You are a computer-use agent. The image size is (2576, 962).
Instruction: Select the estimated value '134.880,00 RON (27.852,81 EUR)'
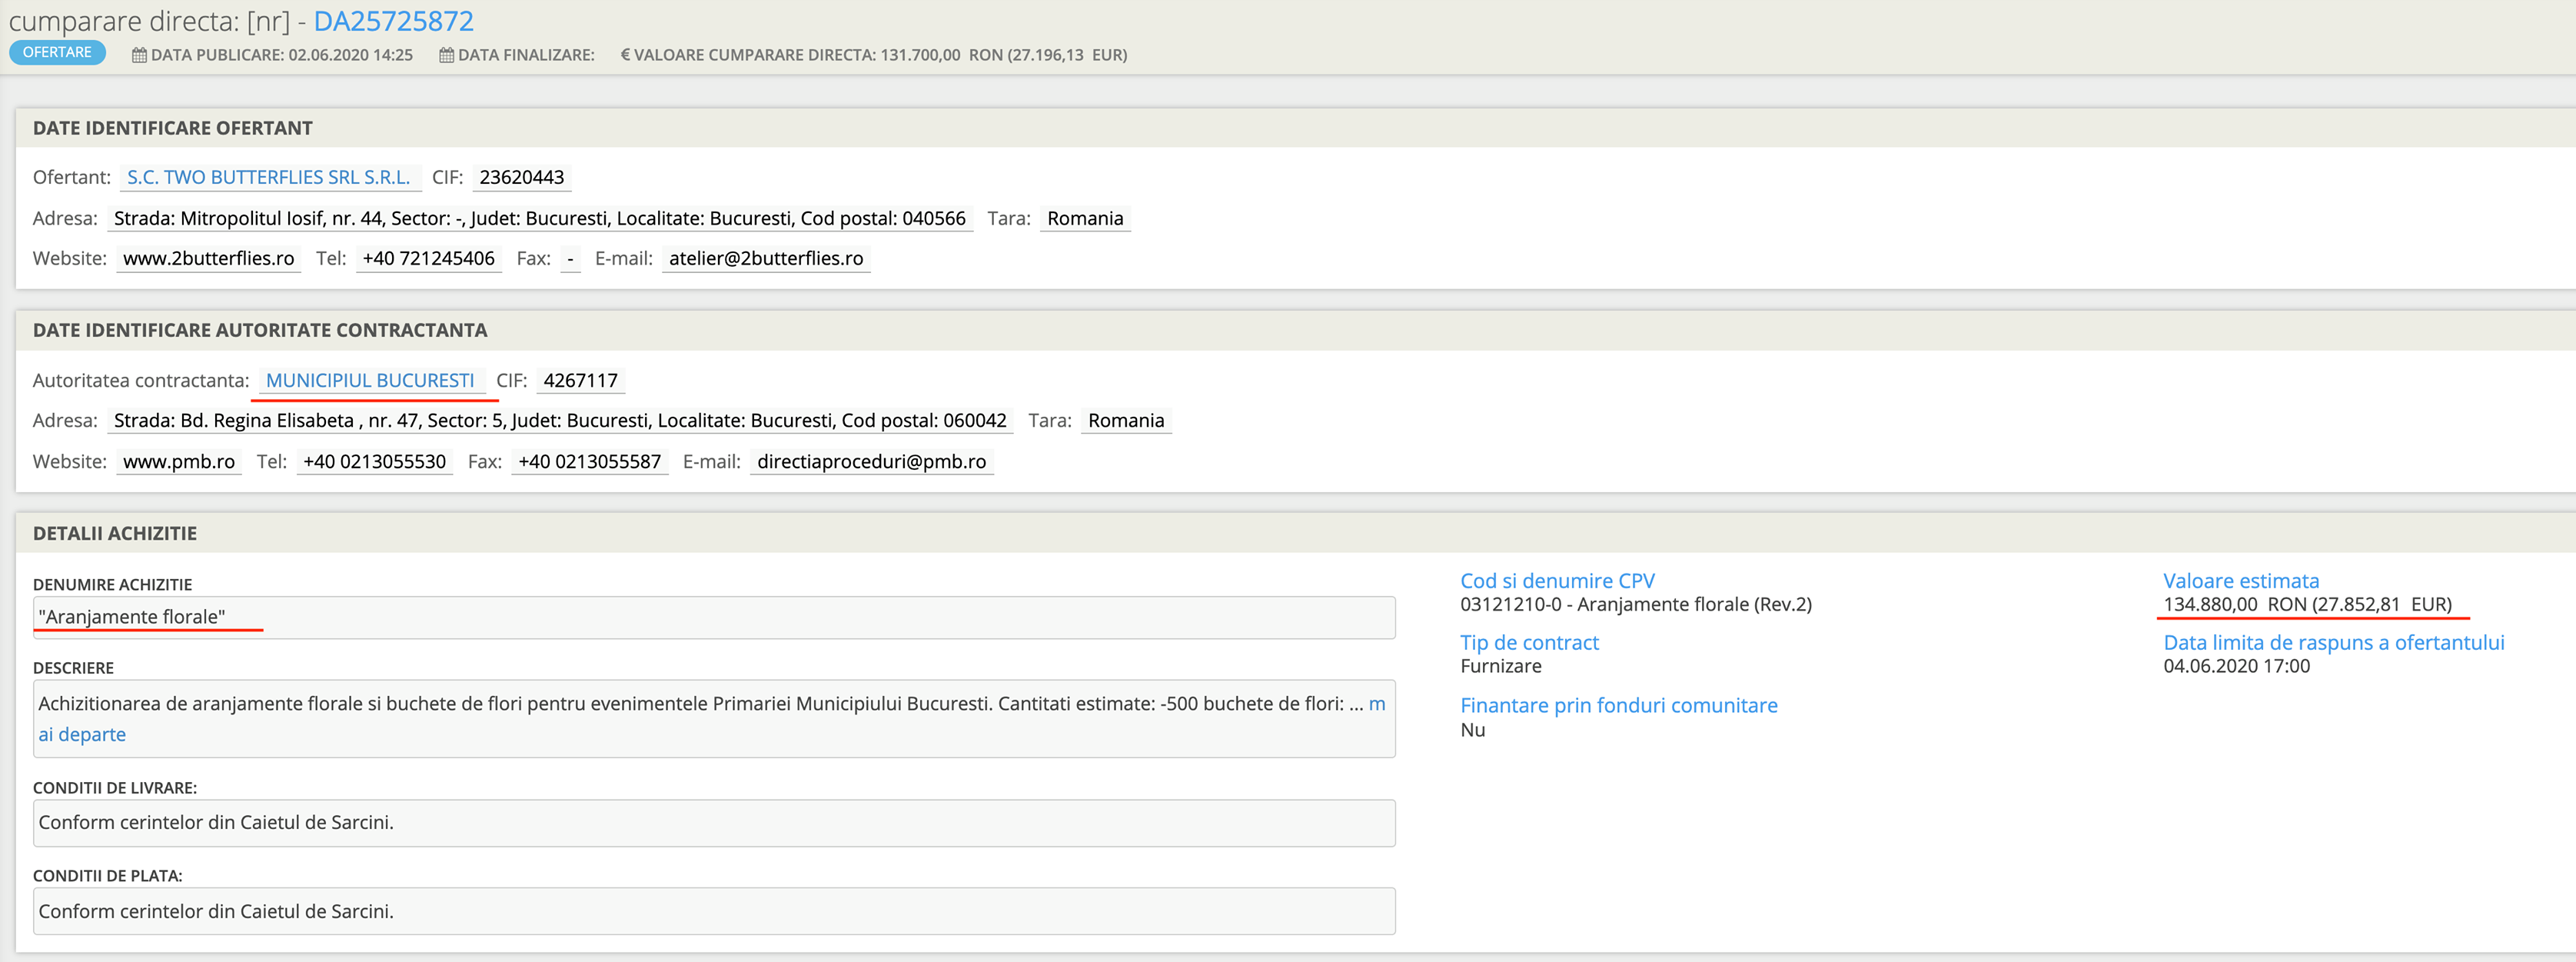click(x=2307, y=604)
